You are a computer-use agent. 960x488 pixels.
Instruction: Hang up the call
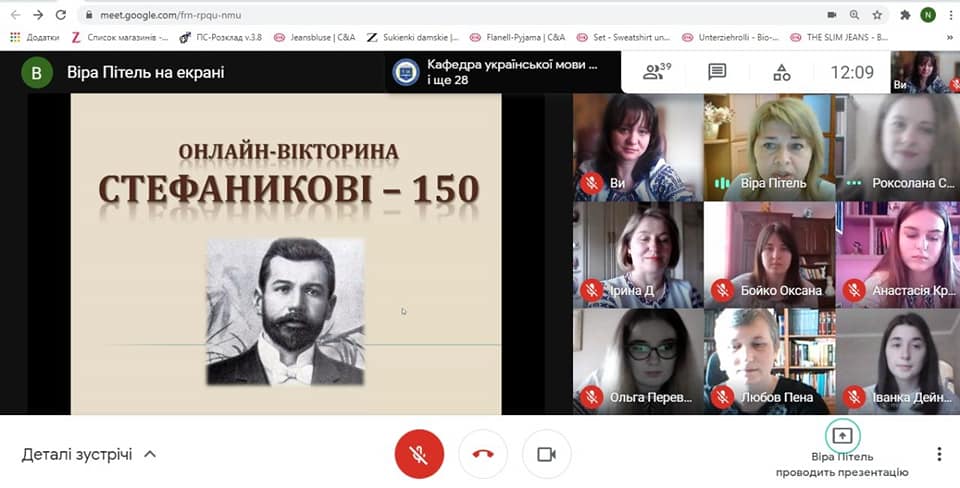pos(483,454)
